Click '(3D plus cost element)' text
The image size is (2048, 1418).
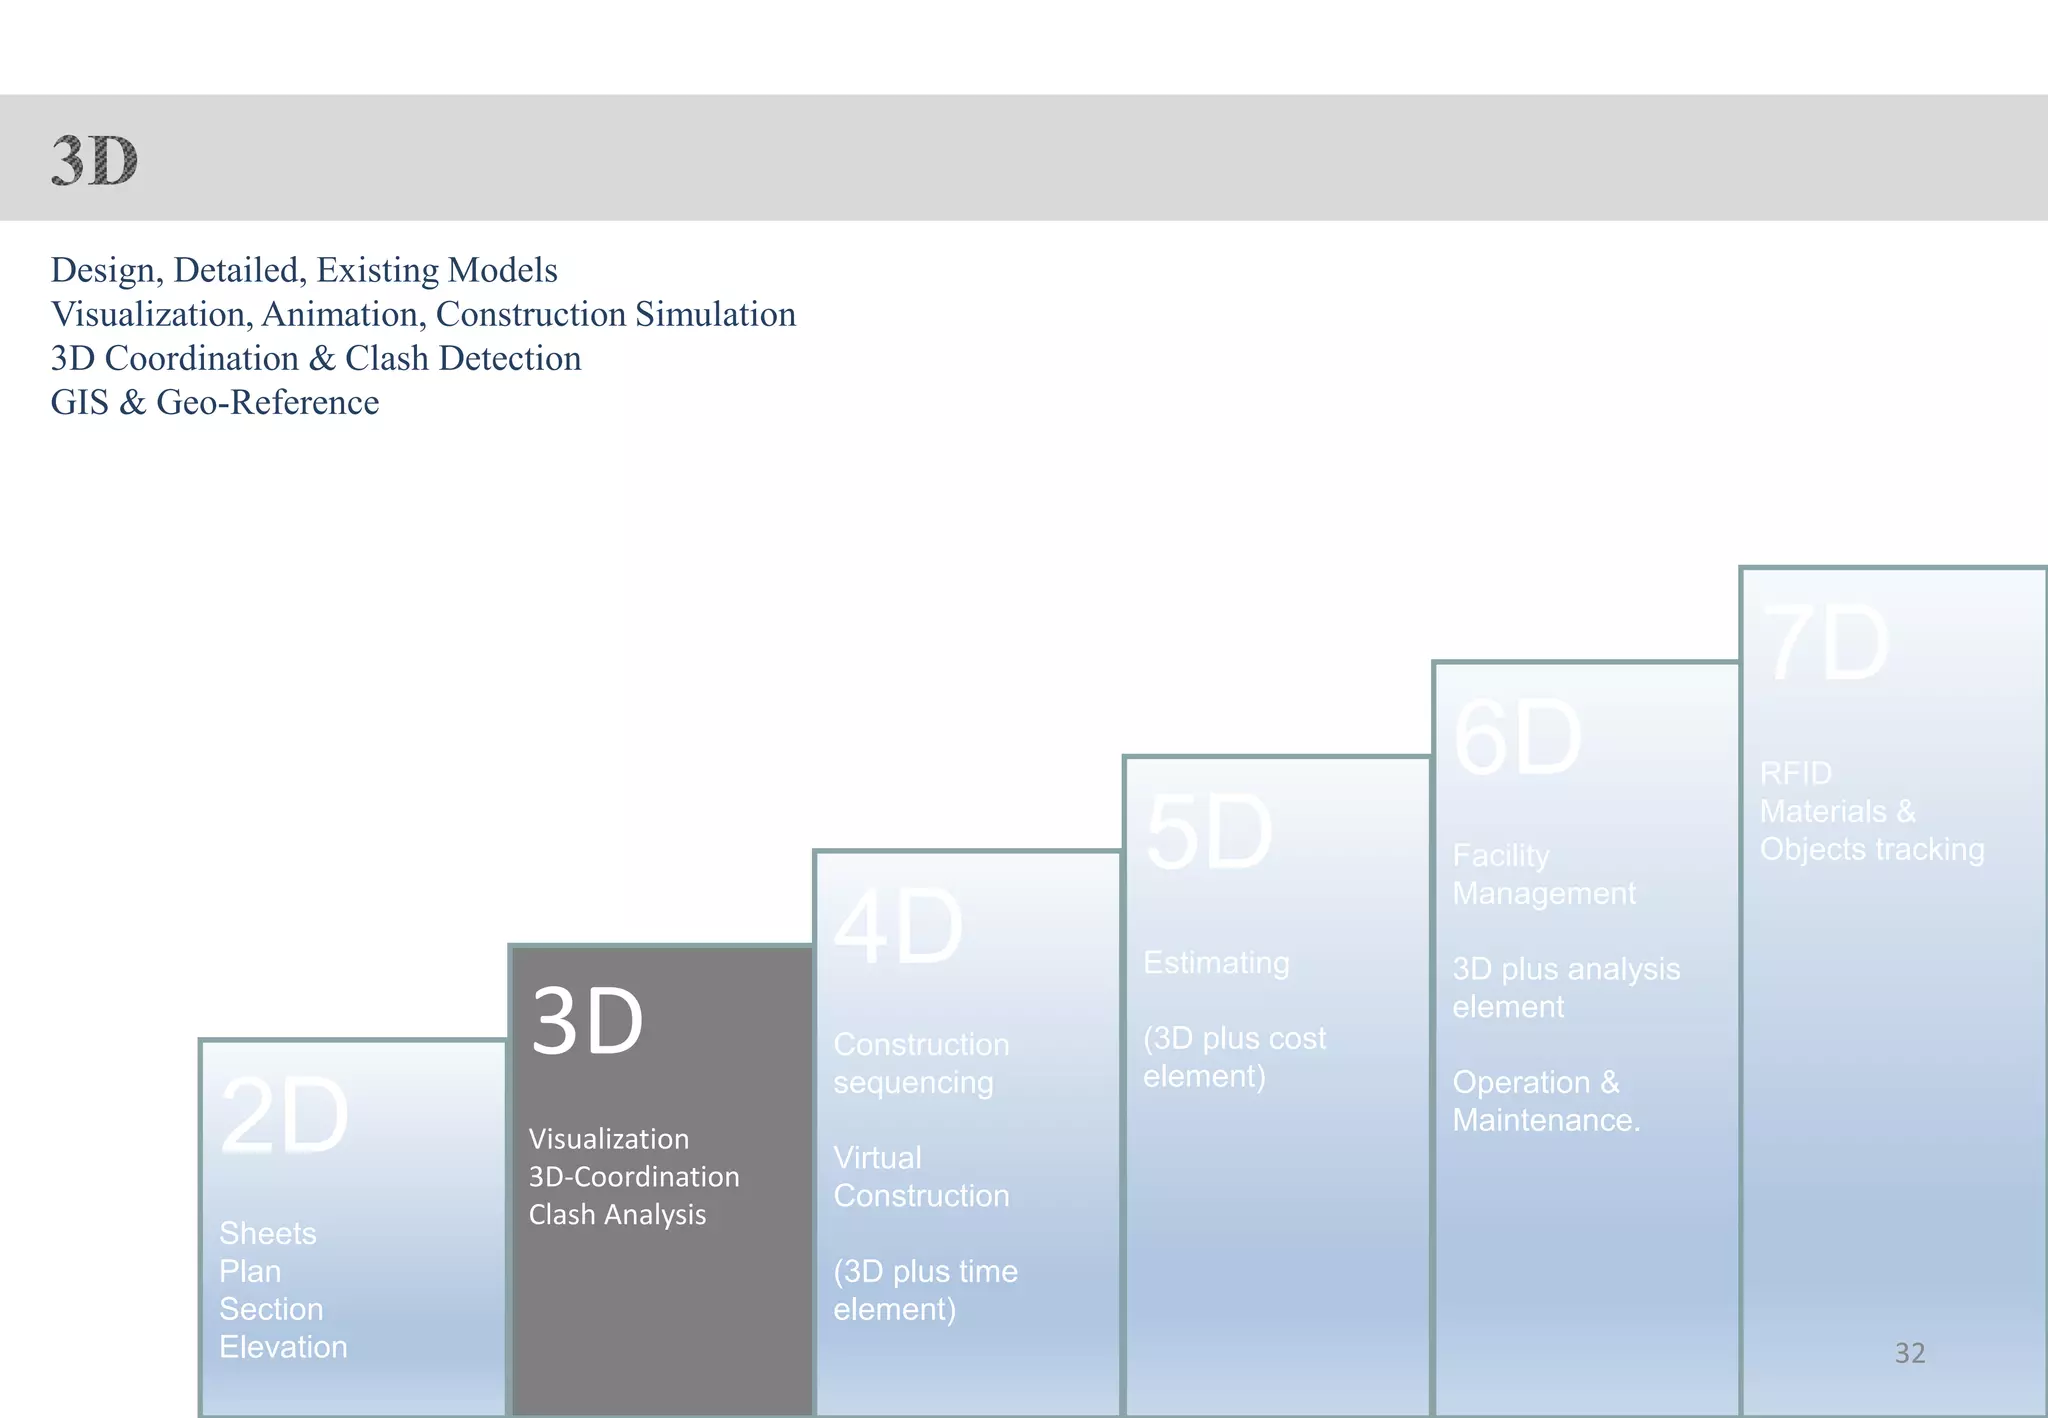coord(1234,1057)
